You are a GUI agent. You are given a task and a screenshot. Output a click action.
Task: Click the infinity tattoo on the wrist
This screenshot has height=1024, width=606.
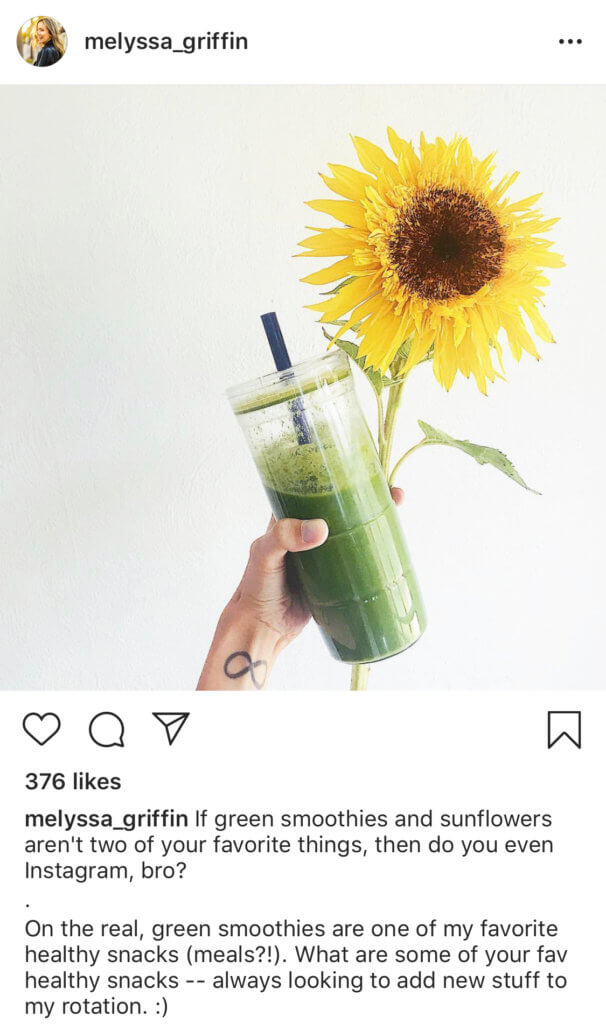coord(246,668)
